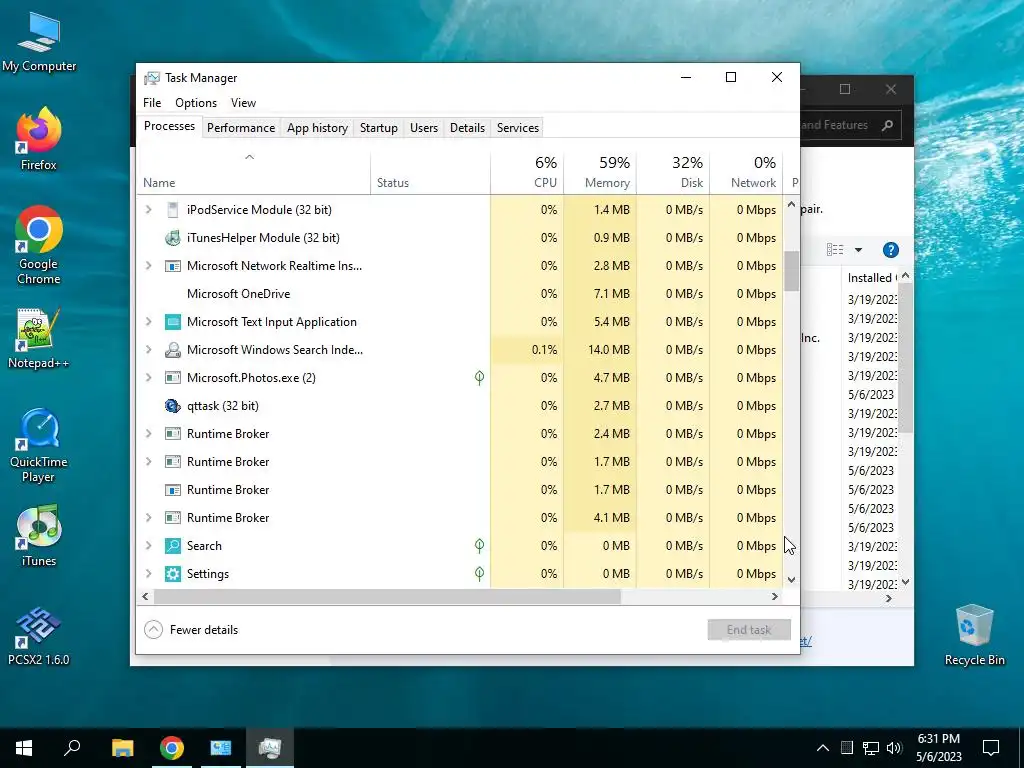The height and width of the screenshot is (768, 1024).
Task: Click the Status column header
Action: 430,174
